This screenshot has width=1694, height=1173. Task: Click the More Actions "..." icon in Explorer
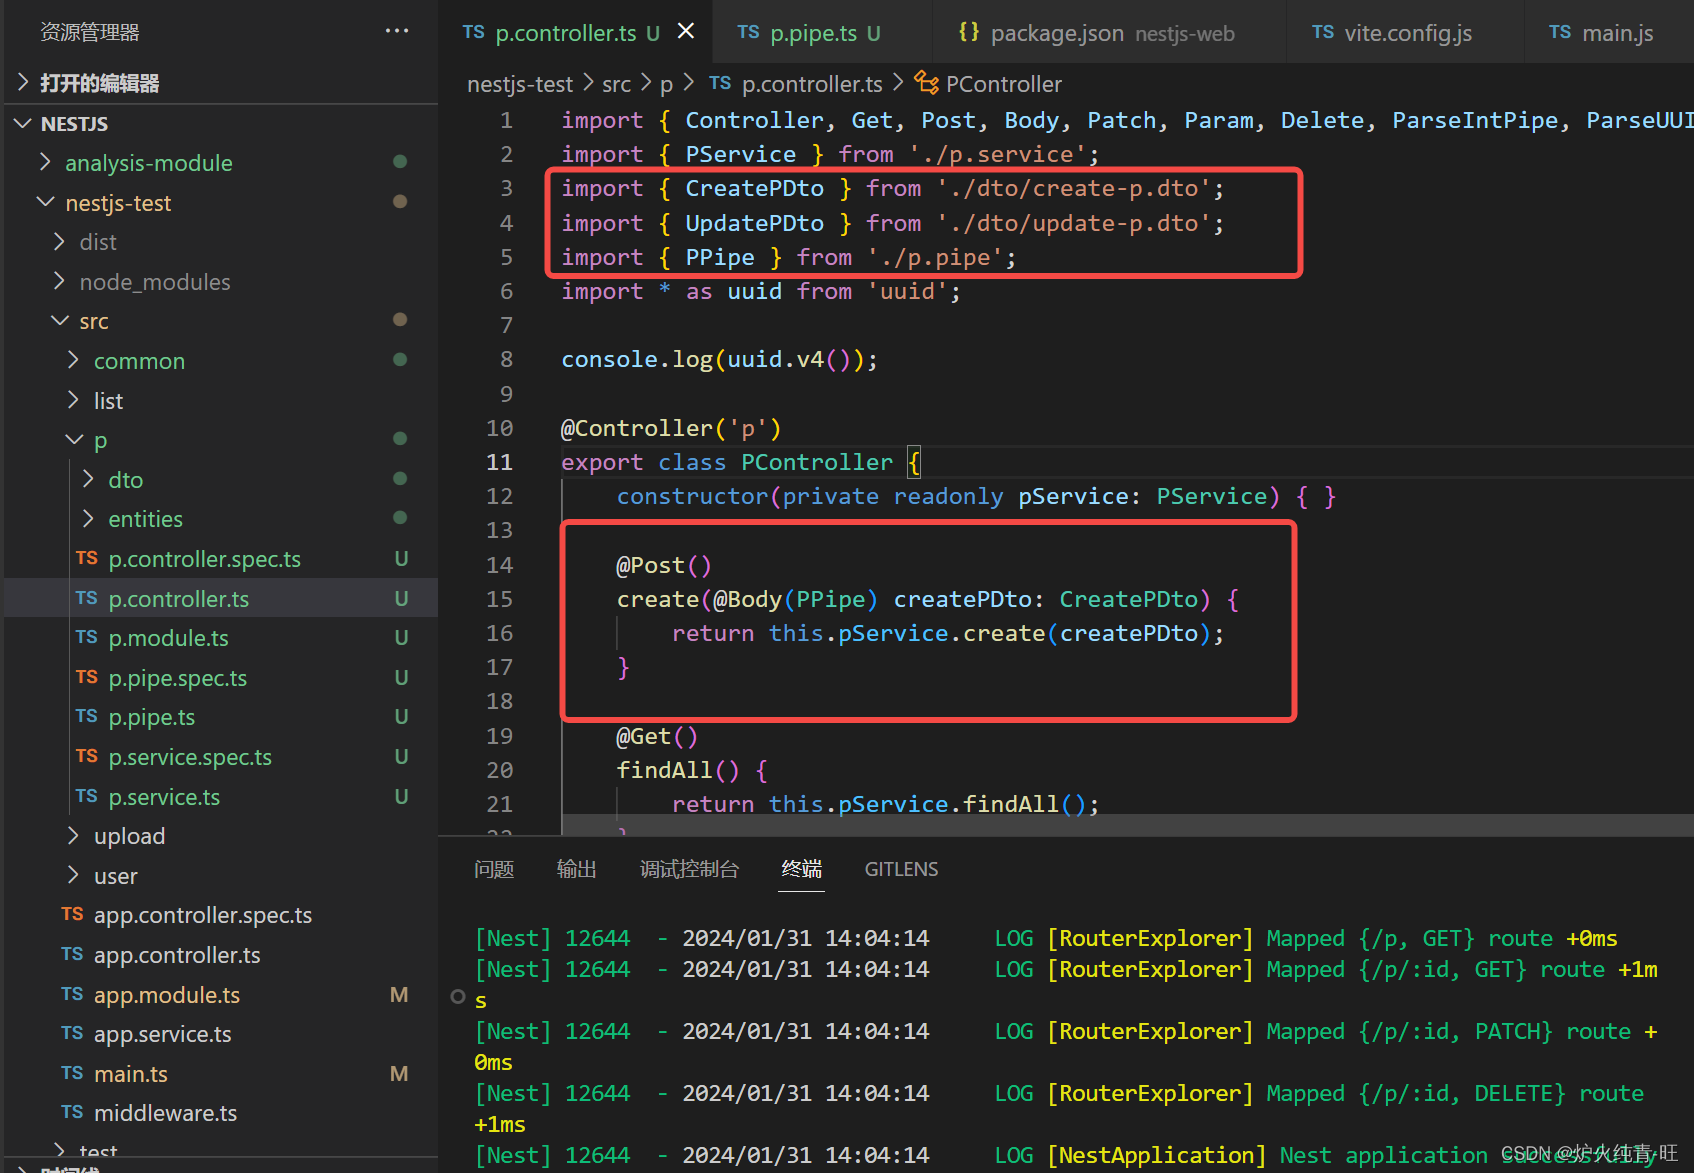click(x=396, y=31)
